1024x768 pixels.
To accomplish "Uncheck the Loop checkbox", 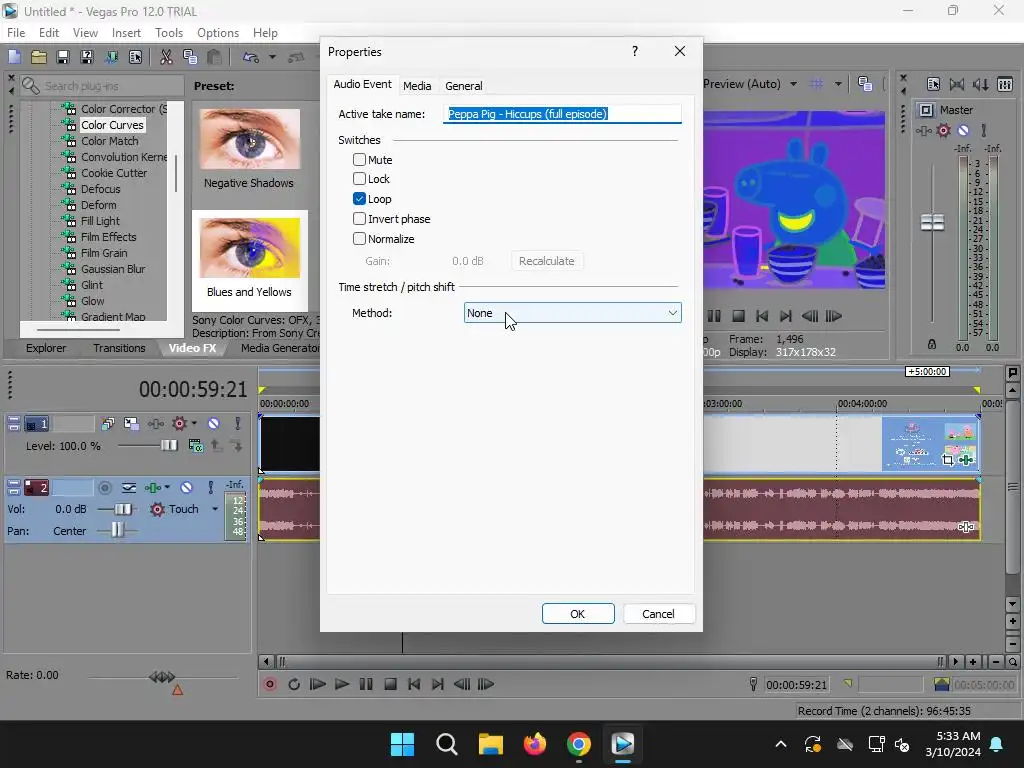I will [359, 199].
